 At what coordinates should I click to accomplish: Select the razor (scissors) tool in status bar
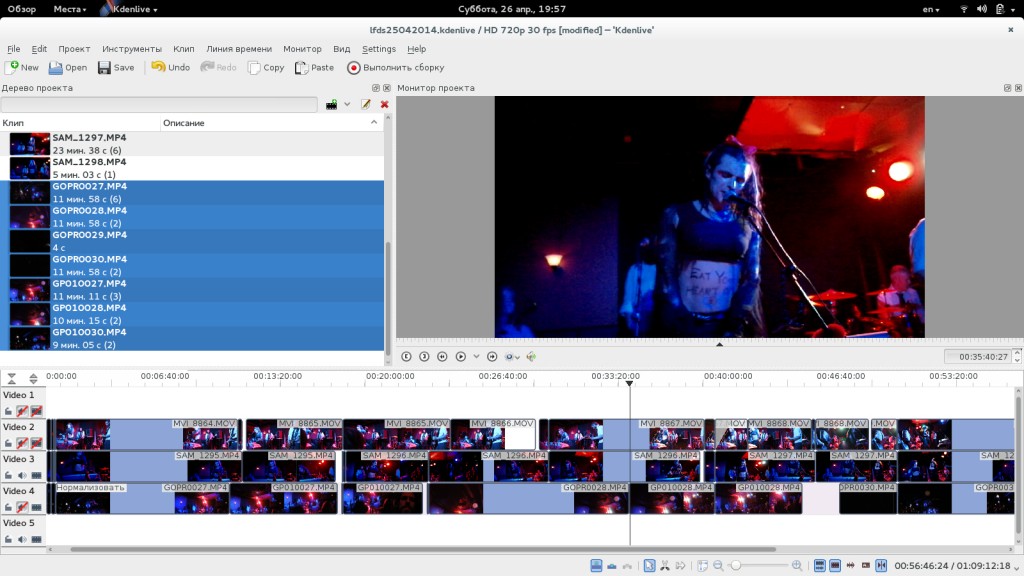tap(664, 566)
